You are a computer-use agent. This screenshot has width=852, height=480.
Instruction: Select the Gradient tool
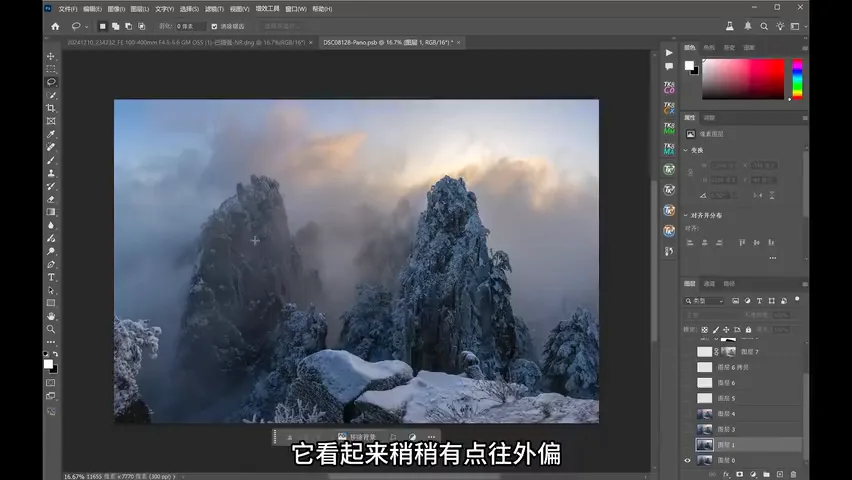pos(51,212)
